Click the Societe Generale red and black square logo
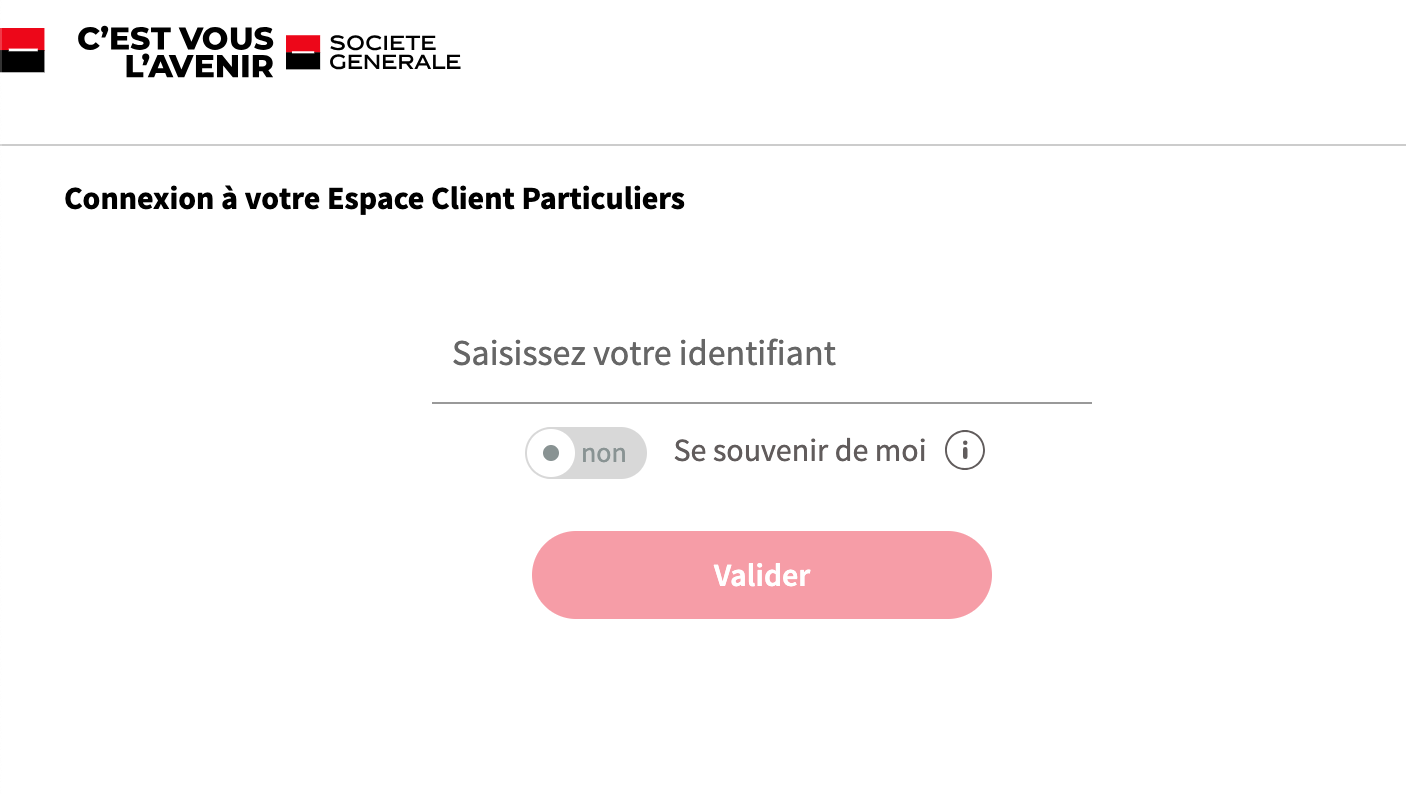The width and height of the screenshot is (1406, 794). click(x=303, y=52)
